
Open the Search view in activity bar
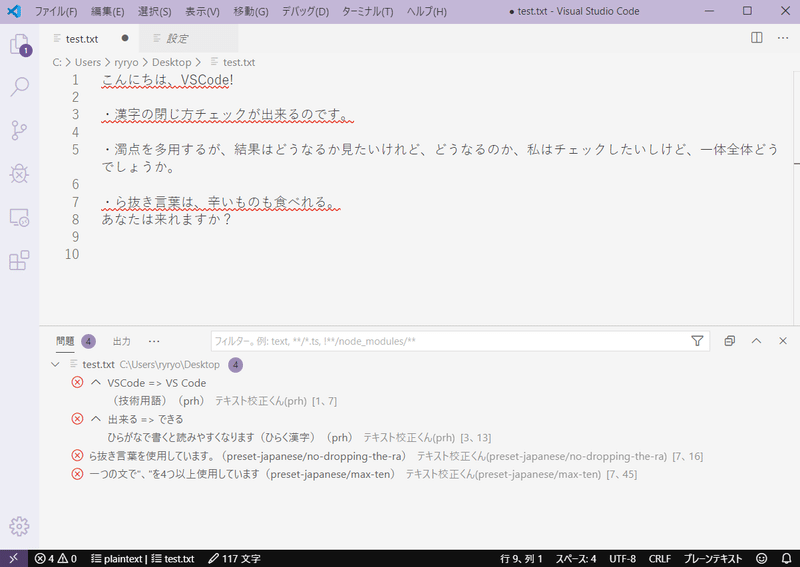[x=19, y=87]
